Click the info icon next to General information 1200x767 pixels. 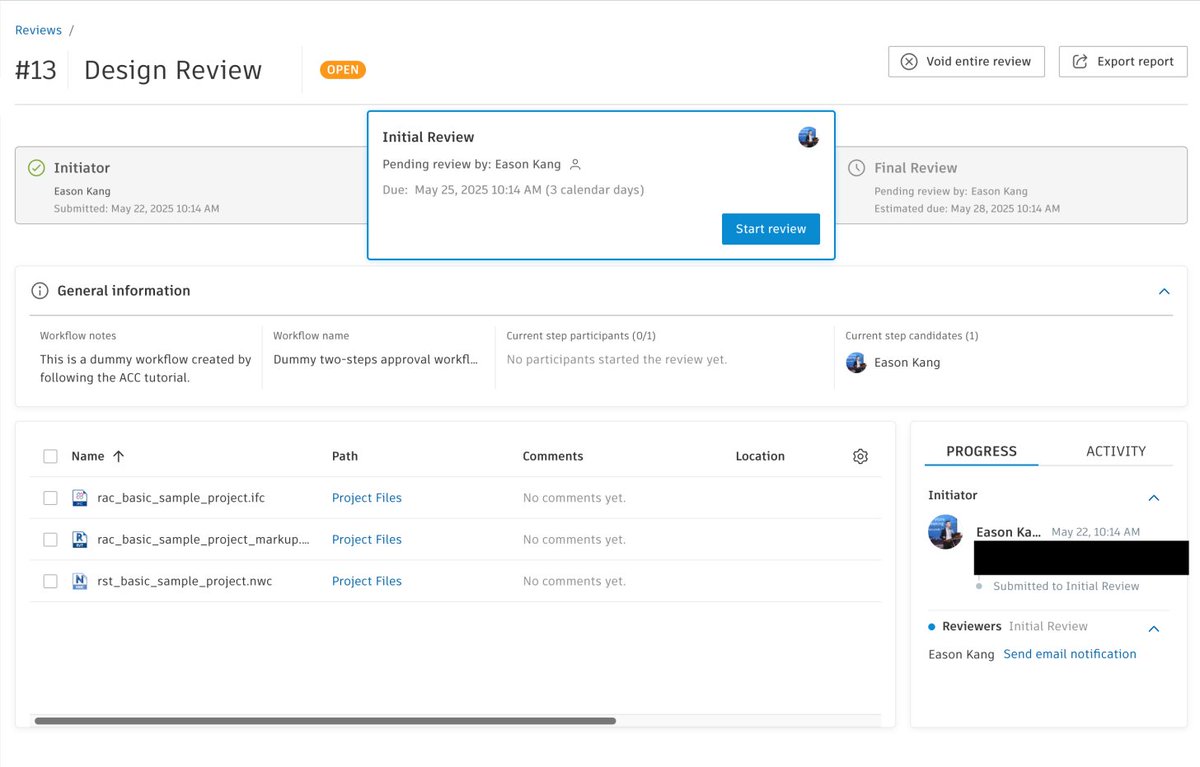(x=39, y=291)
